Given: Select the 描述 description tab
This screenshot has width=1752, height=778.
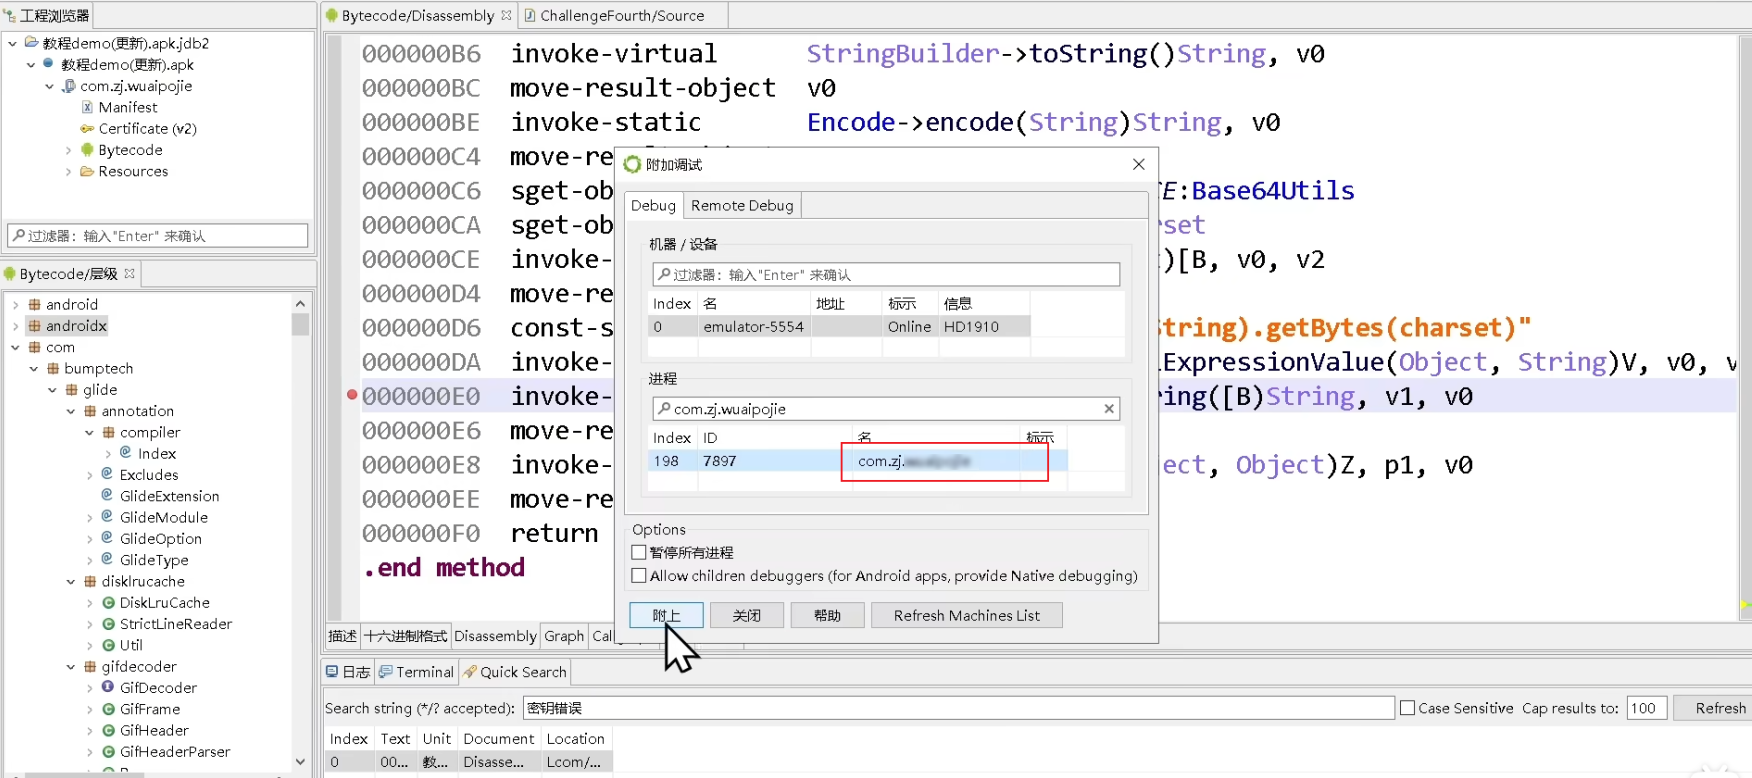Looking at the screenshot, I should click(x=343, y=636).
